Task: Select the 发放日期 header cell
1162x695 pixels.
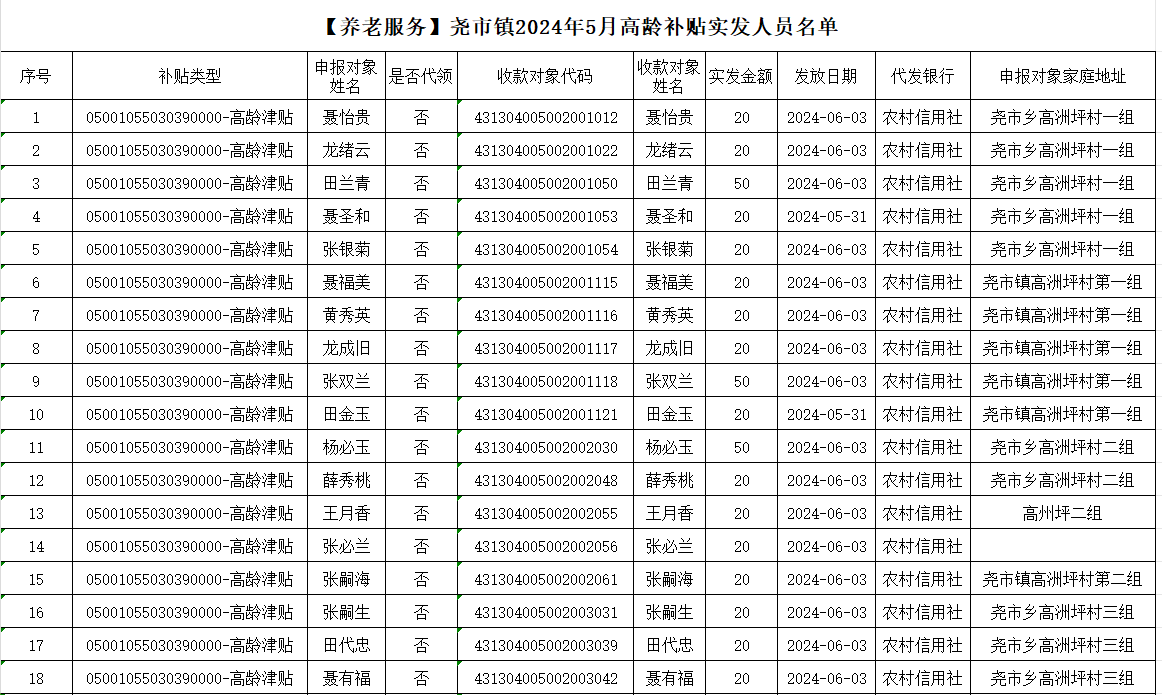Action: [x=826, y=76]
